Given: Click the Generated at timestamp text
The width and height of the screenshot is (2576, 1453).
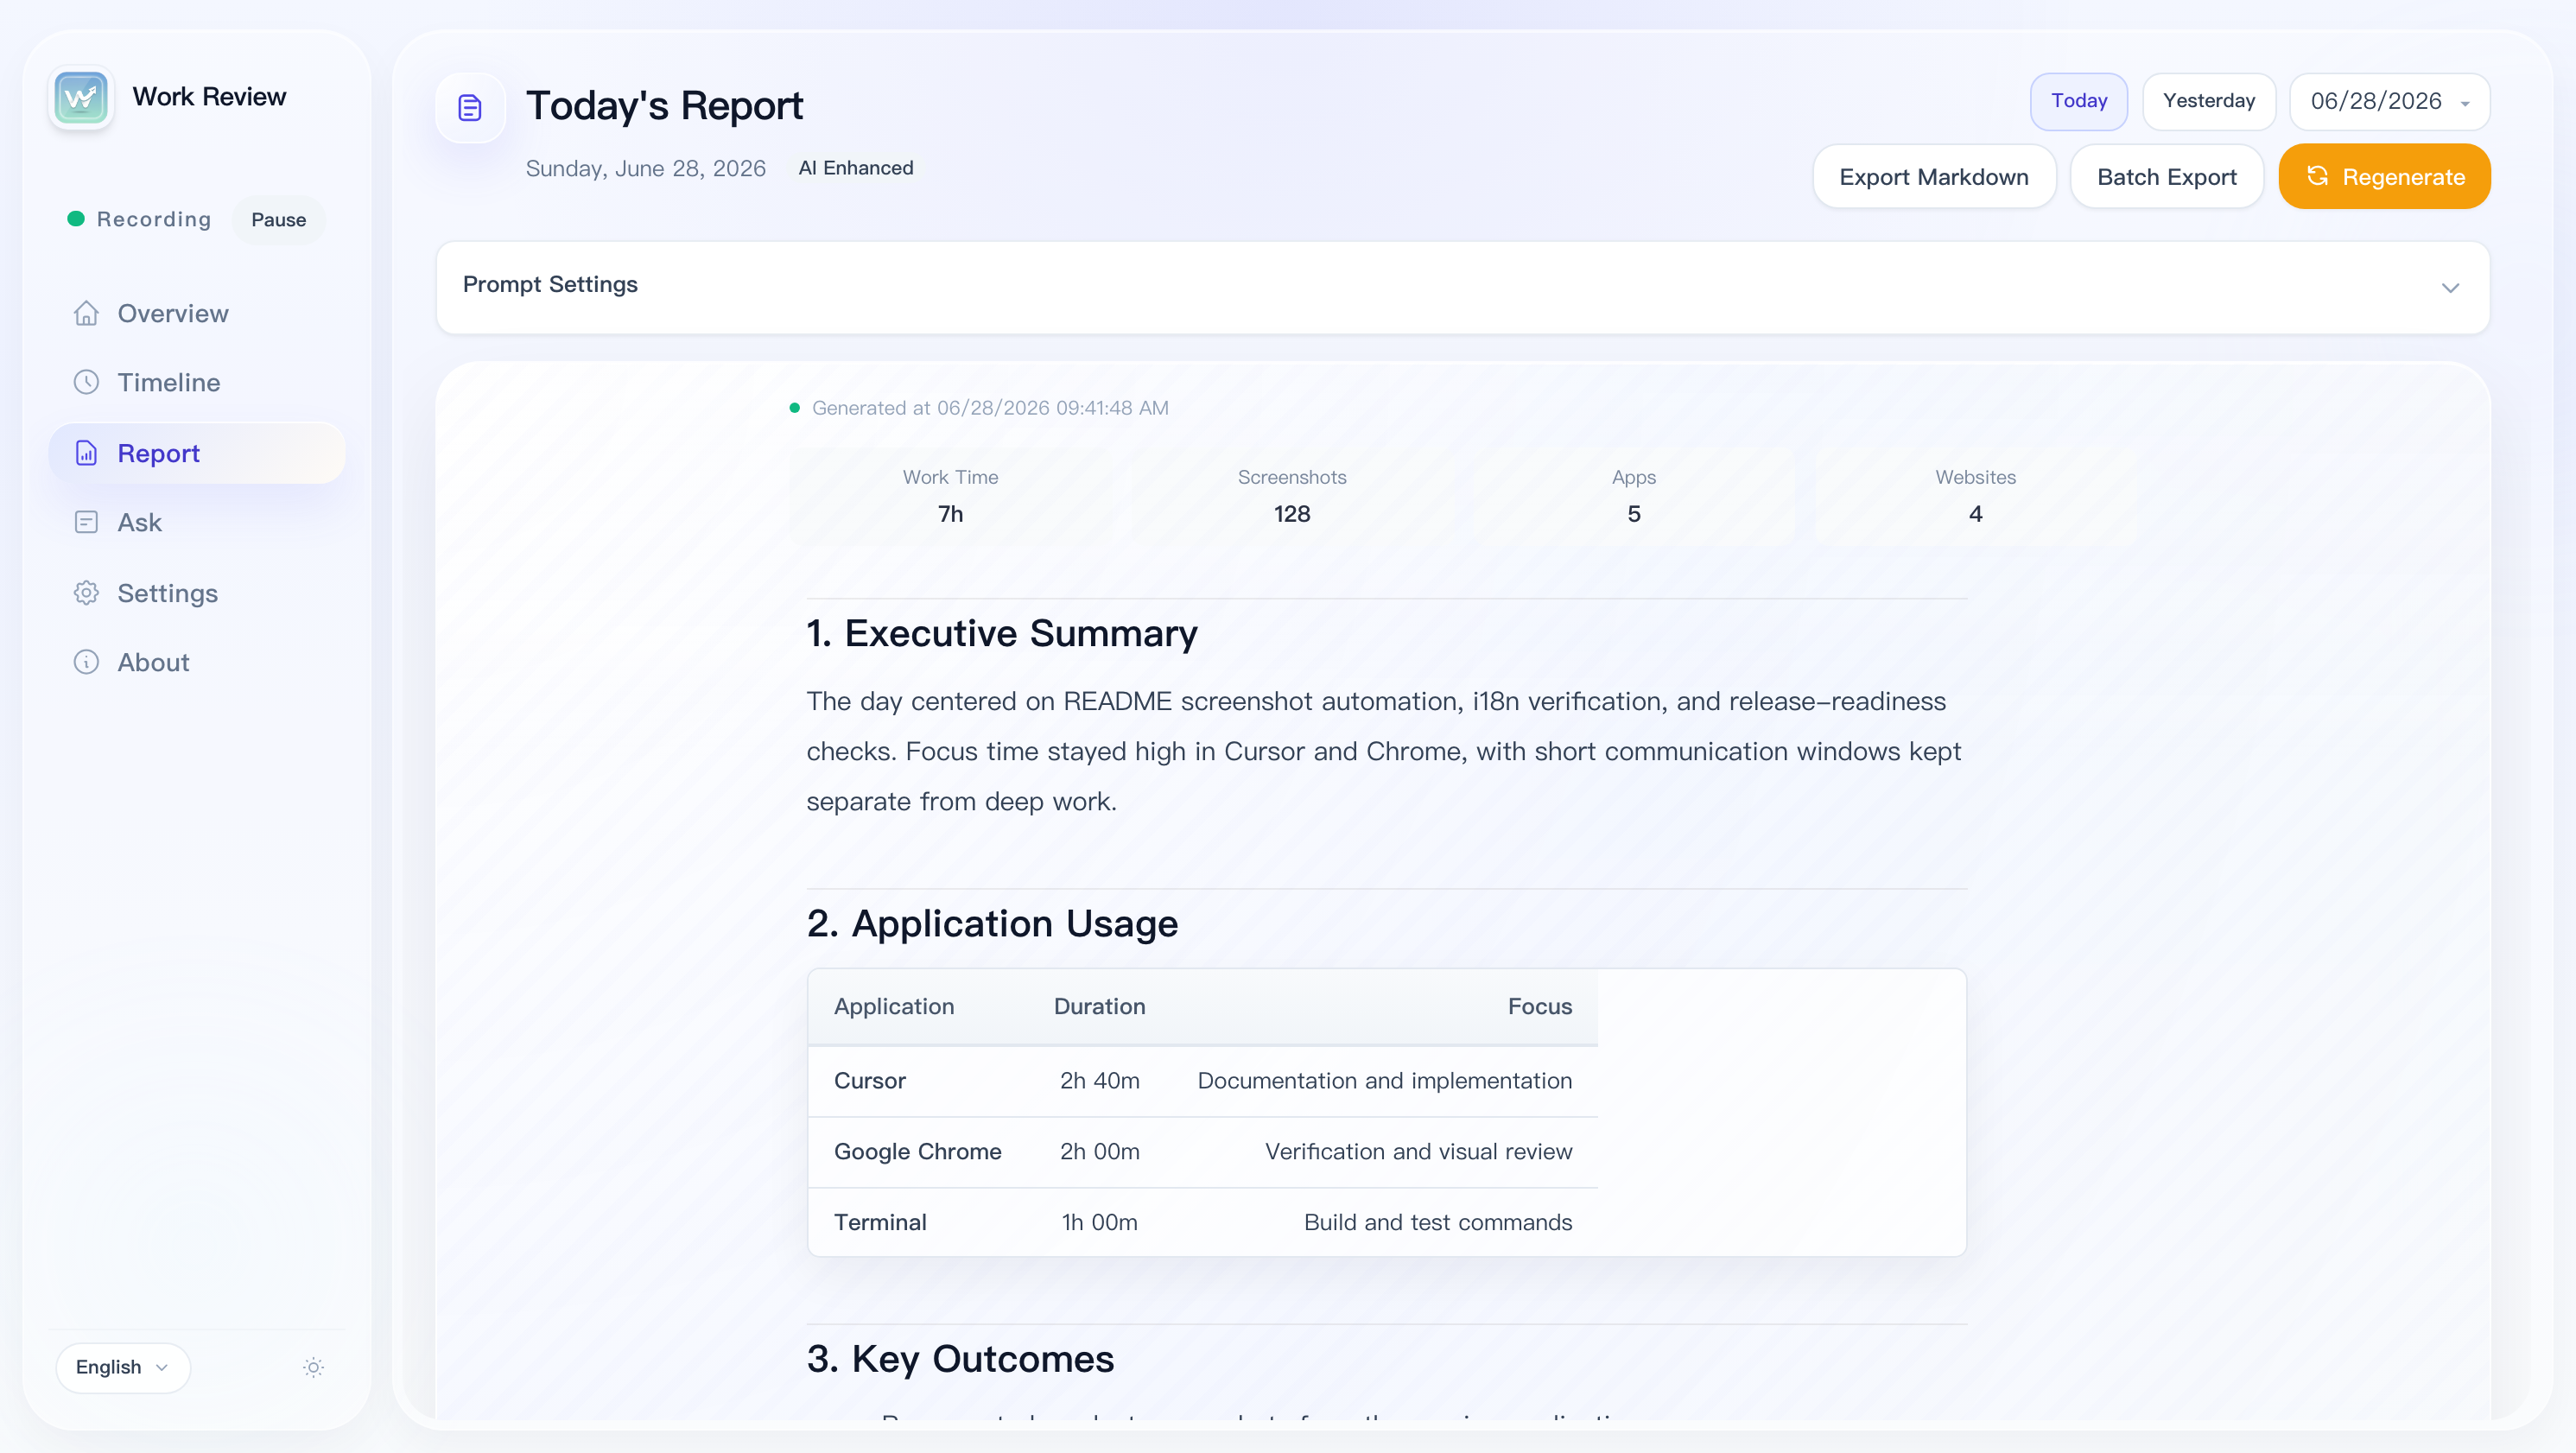Looking at the screenshot, I should click(989, 408).
